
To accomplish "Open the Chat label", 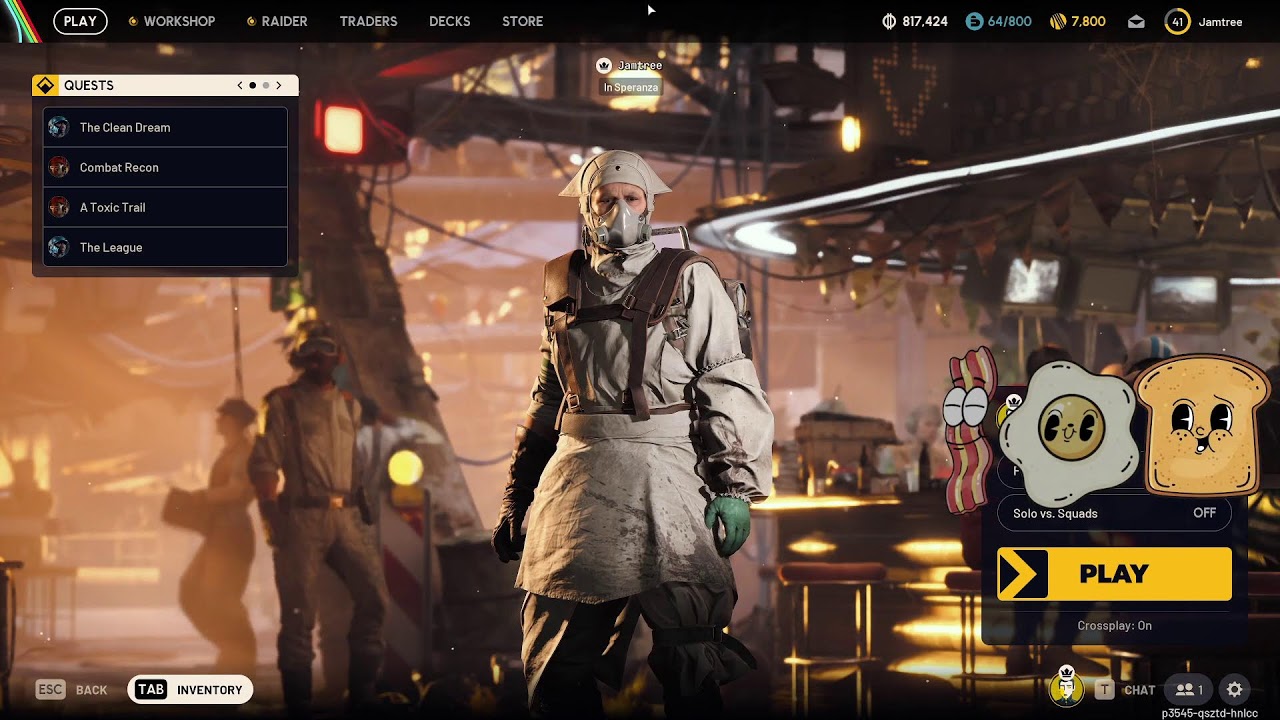I will tap(1139, 690).
